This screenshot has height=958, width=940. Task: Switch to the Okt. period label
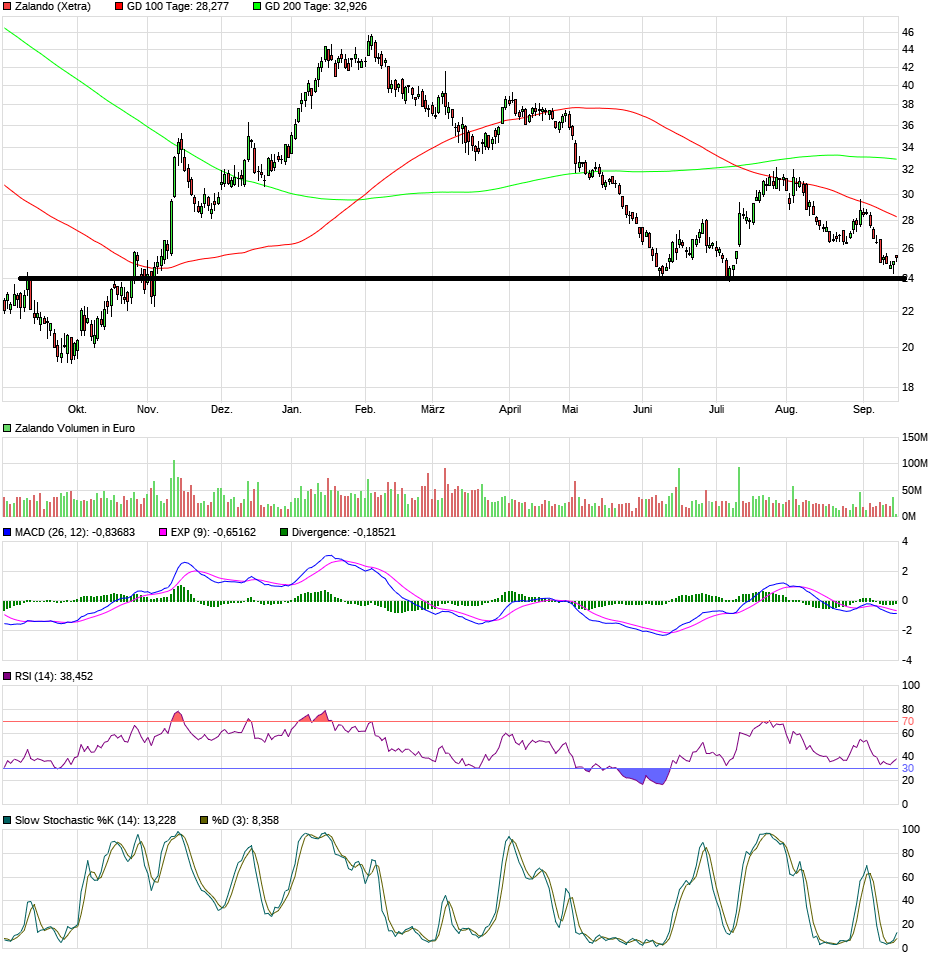[x=79, y=409]
